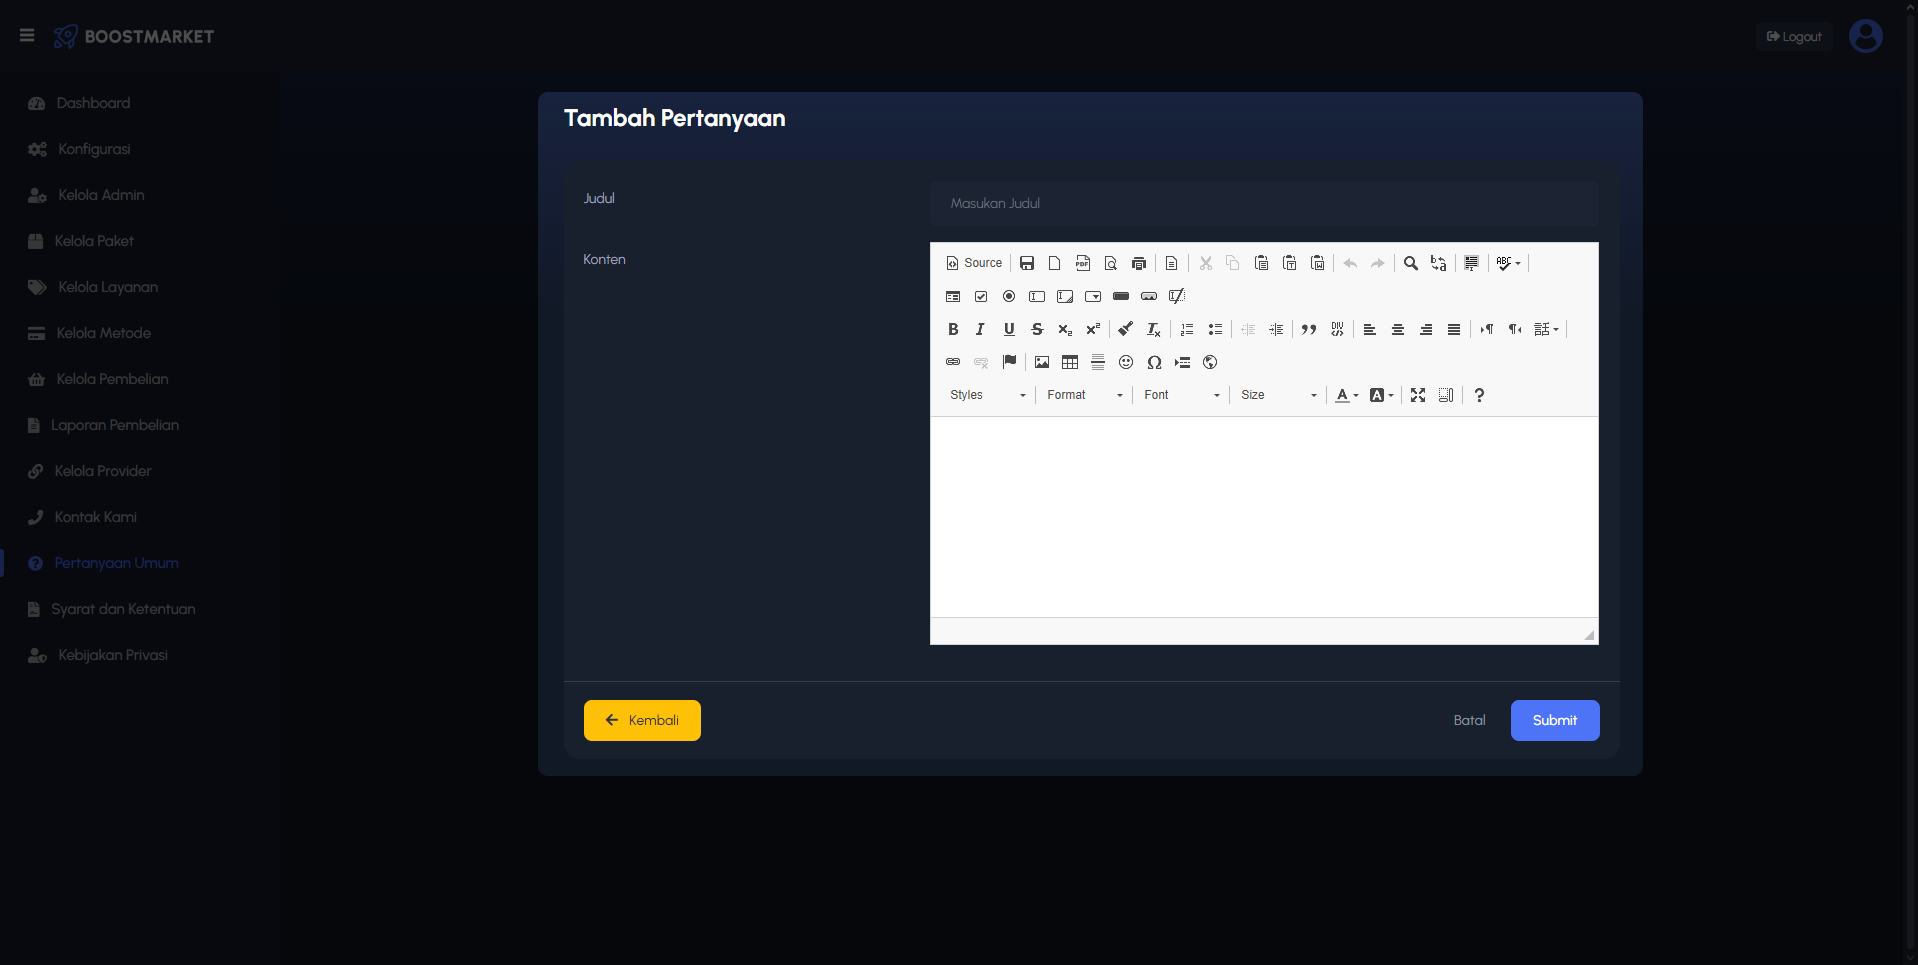Toggle bold formatting
This screenshot has height=965, width=1918.
point(953,329)
